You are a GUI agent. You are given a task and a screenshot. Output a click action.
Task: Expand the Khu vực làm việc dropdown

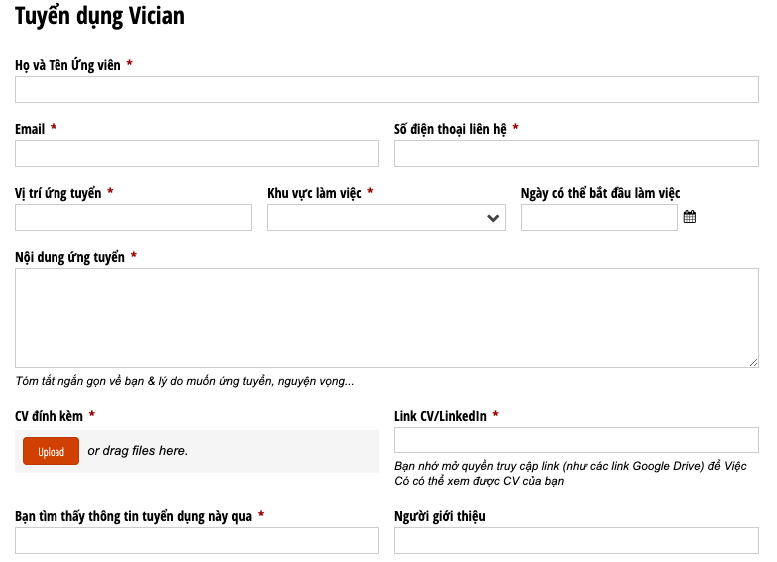click(386, 218)
